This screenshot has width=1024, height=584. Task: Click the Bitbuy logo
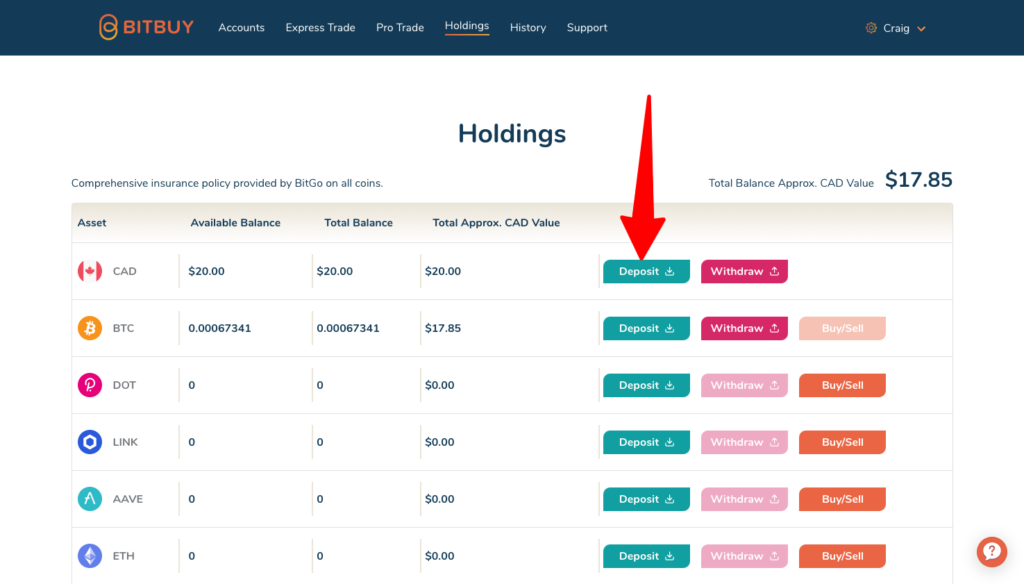click(x=146, y=27)
